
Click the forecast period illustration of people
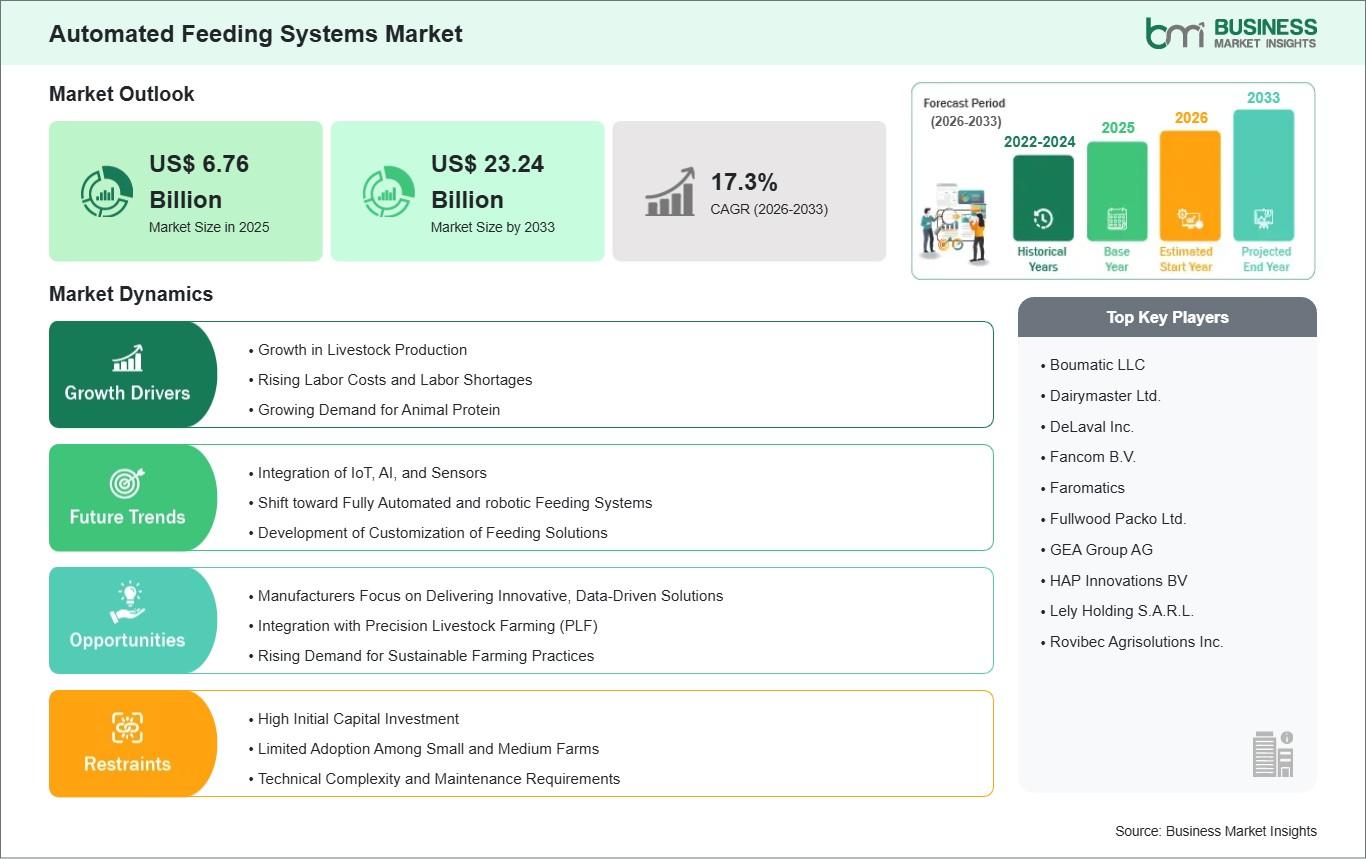(953, 223)
